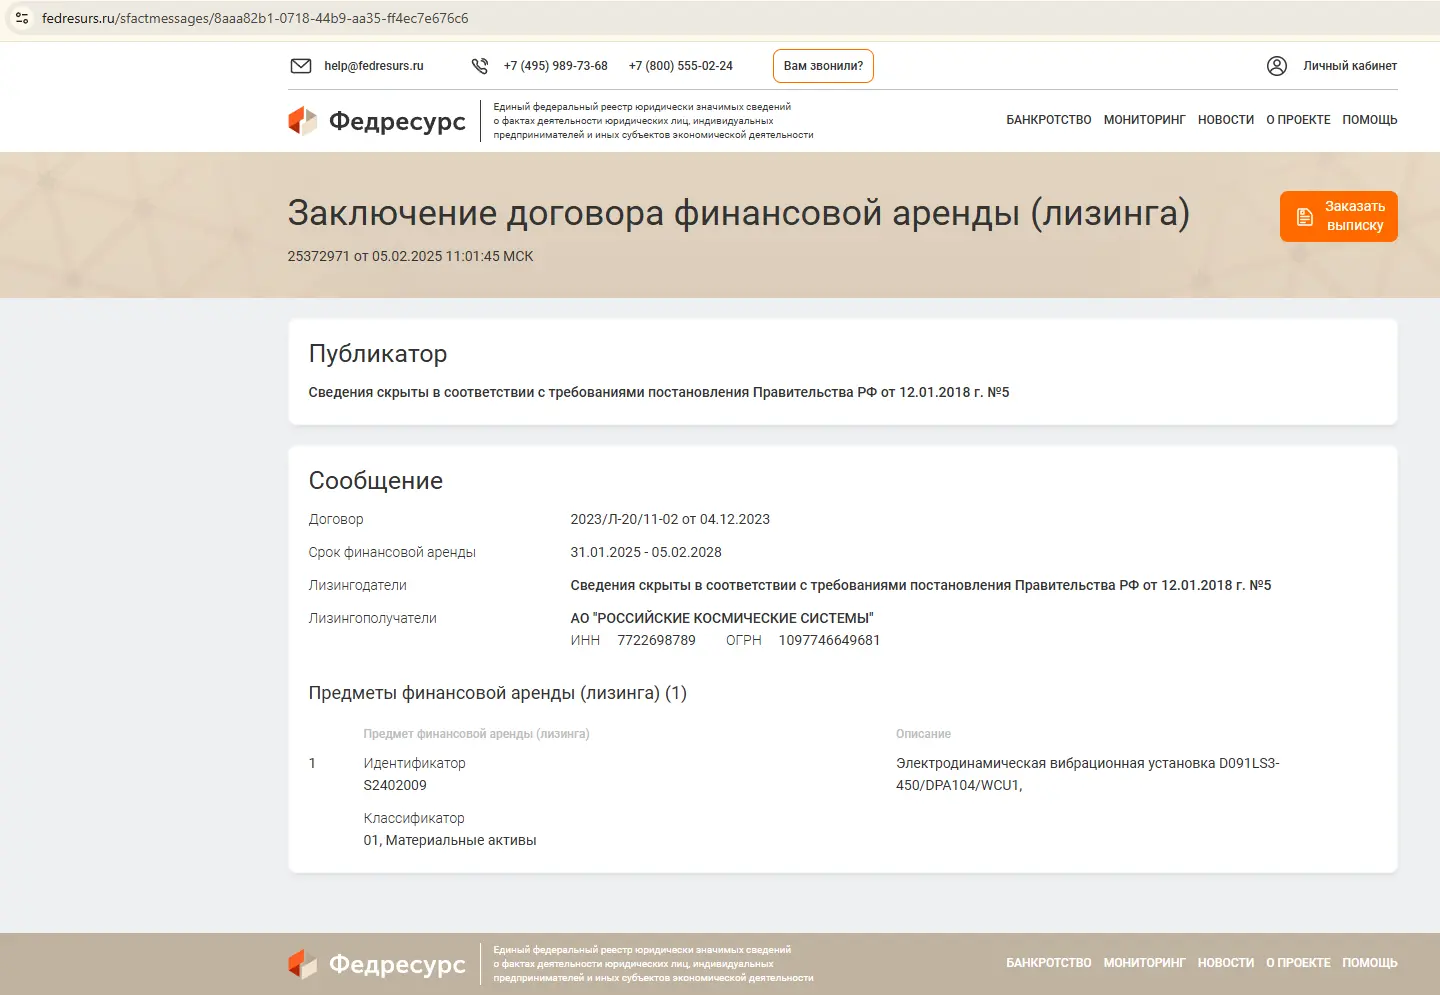
Task: Click the hidden info text beside Лизингодатели
Action: [921, 585]
